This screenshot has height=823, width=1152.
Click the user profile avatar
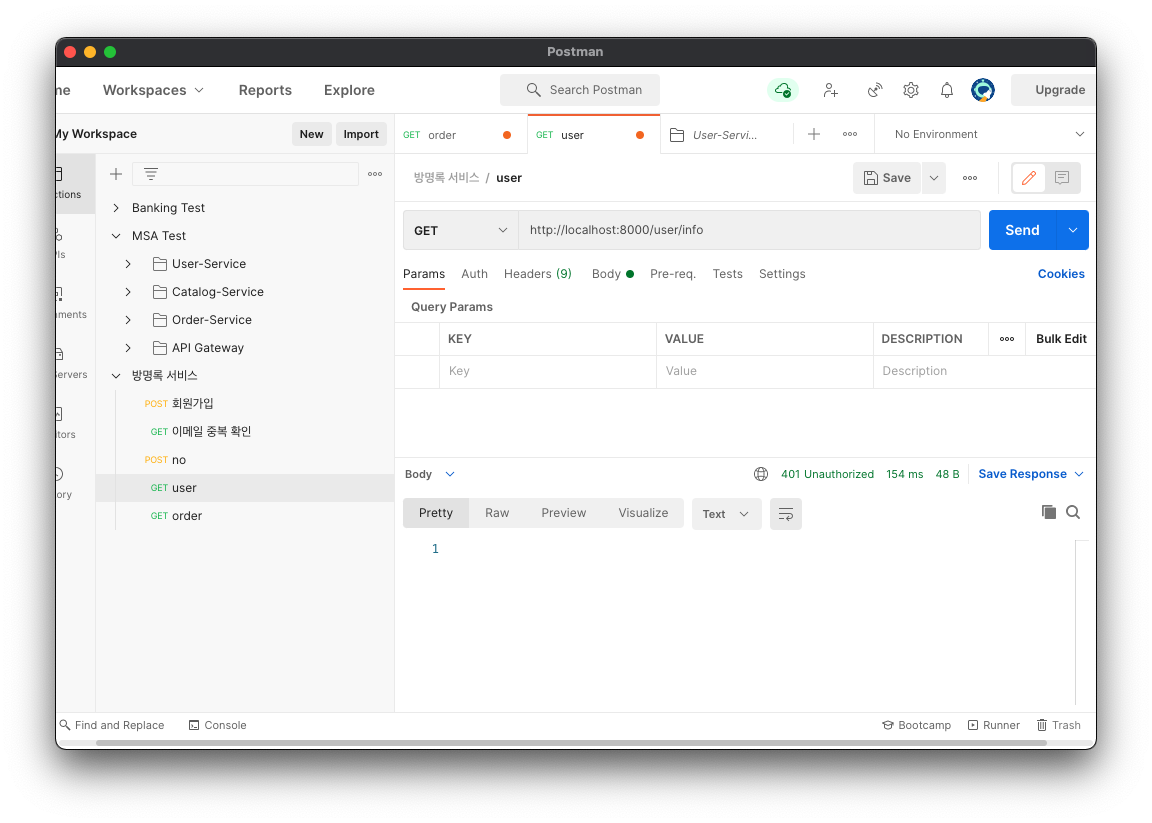[x=983, y=90]
